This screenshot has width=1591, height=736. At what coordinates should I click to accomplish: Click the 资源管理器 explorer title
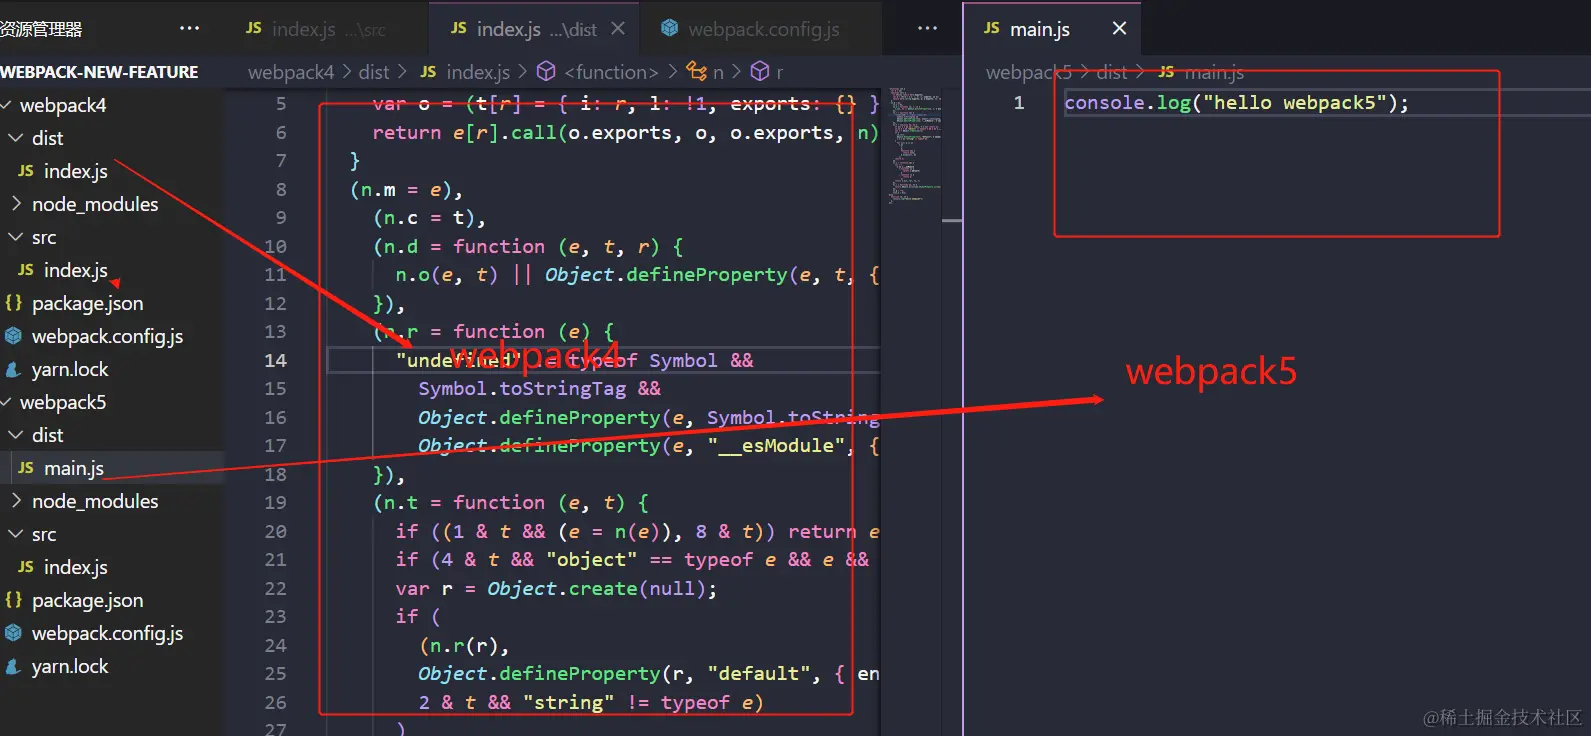point(41,29)
